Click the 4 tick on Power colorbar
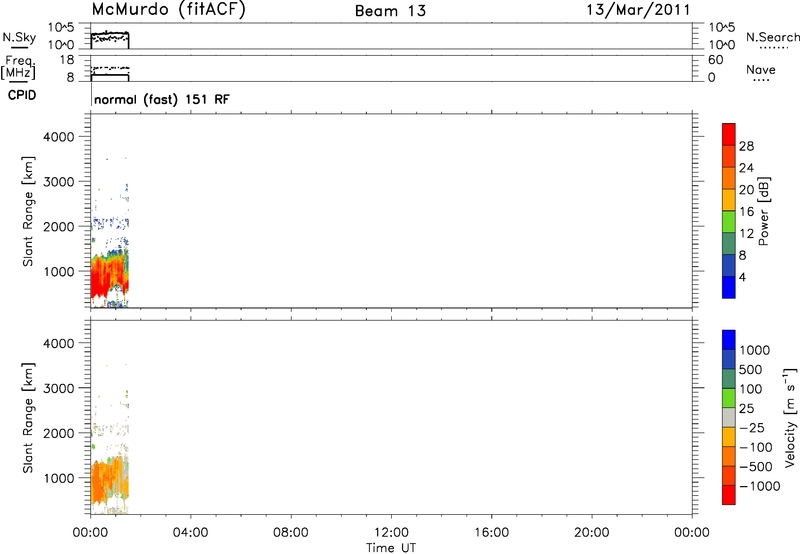 coord(742,277)
